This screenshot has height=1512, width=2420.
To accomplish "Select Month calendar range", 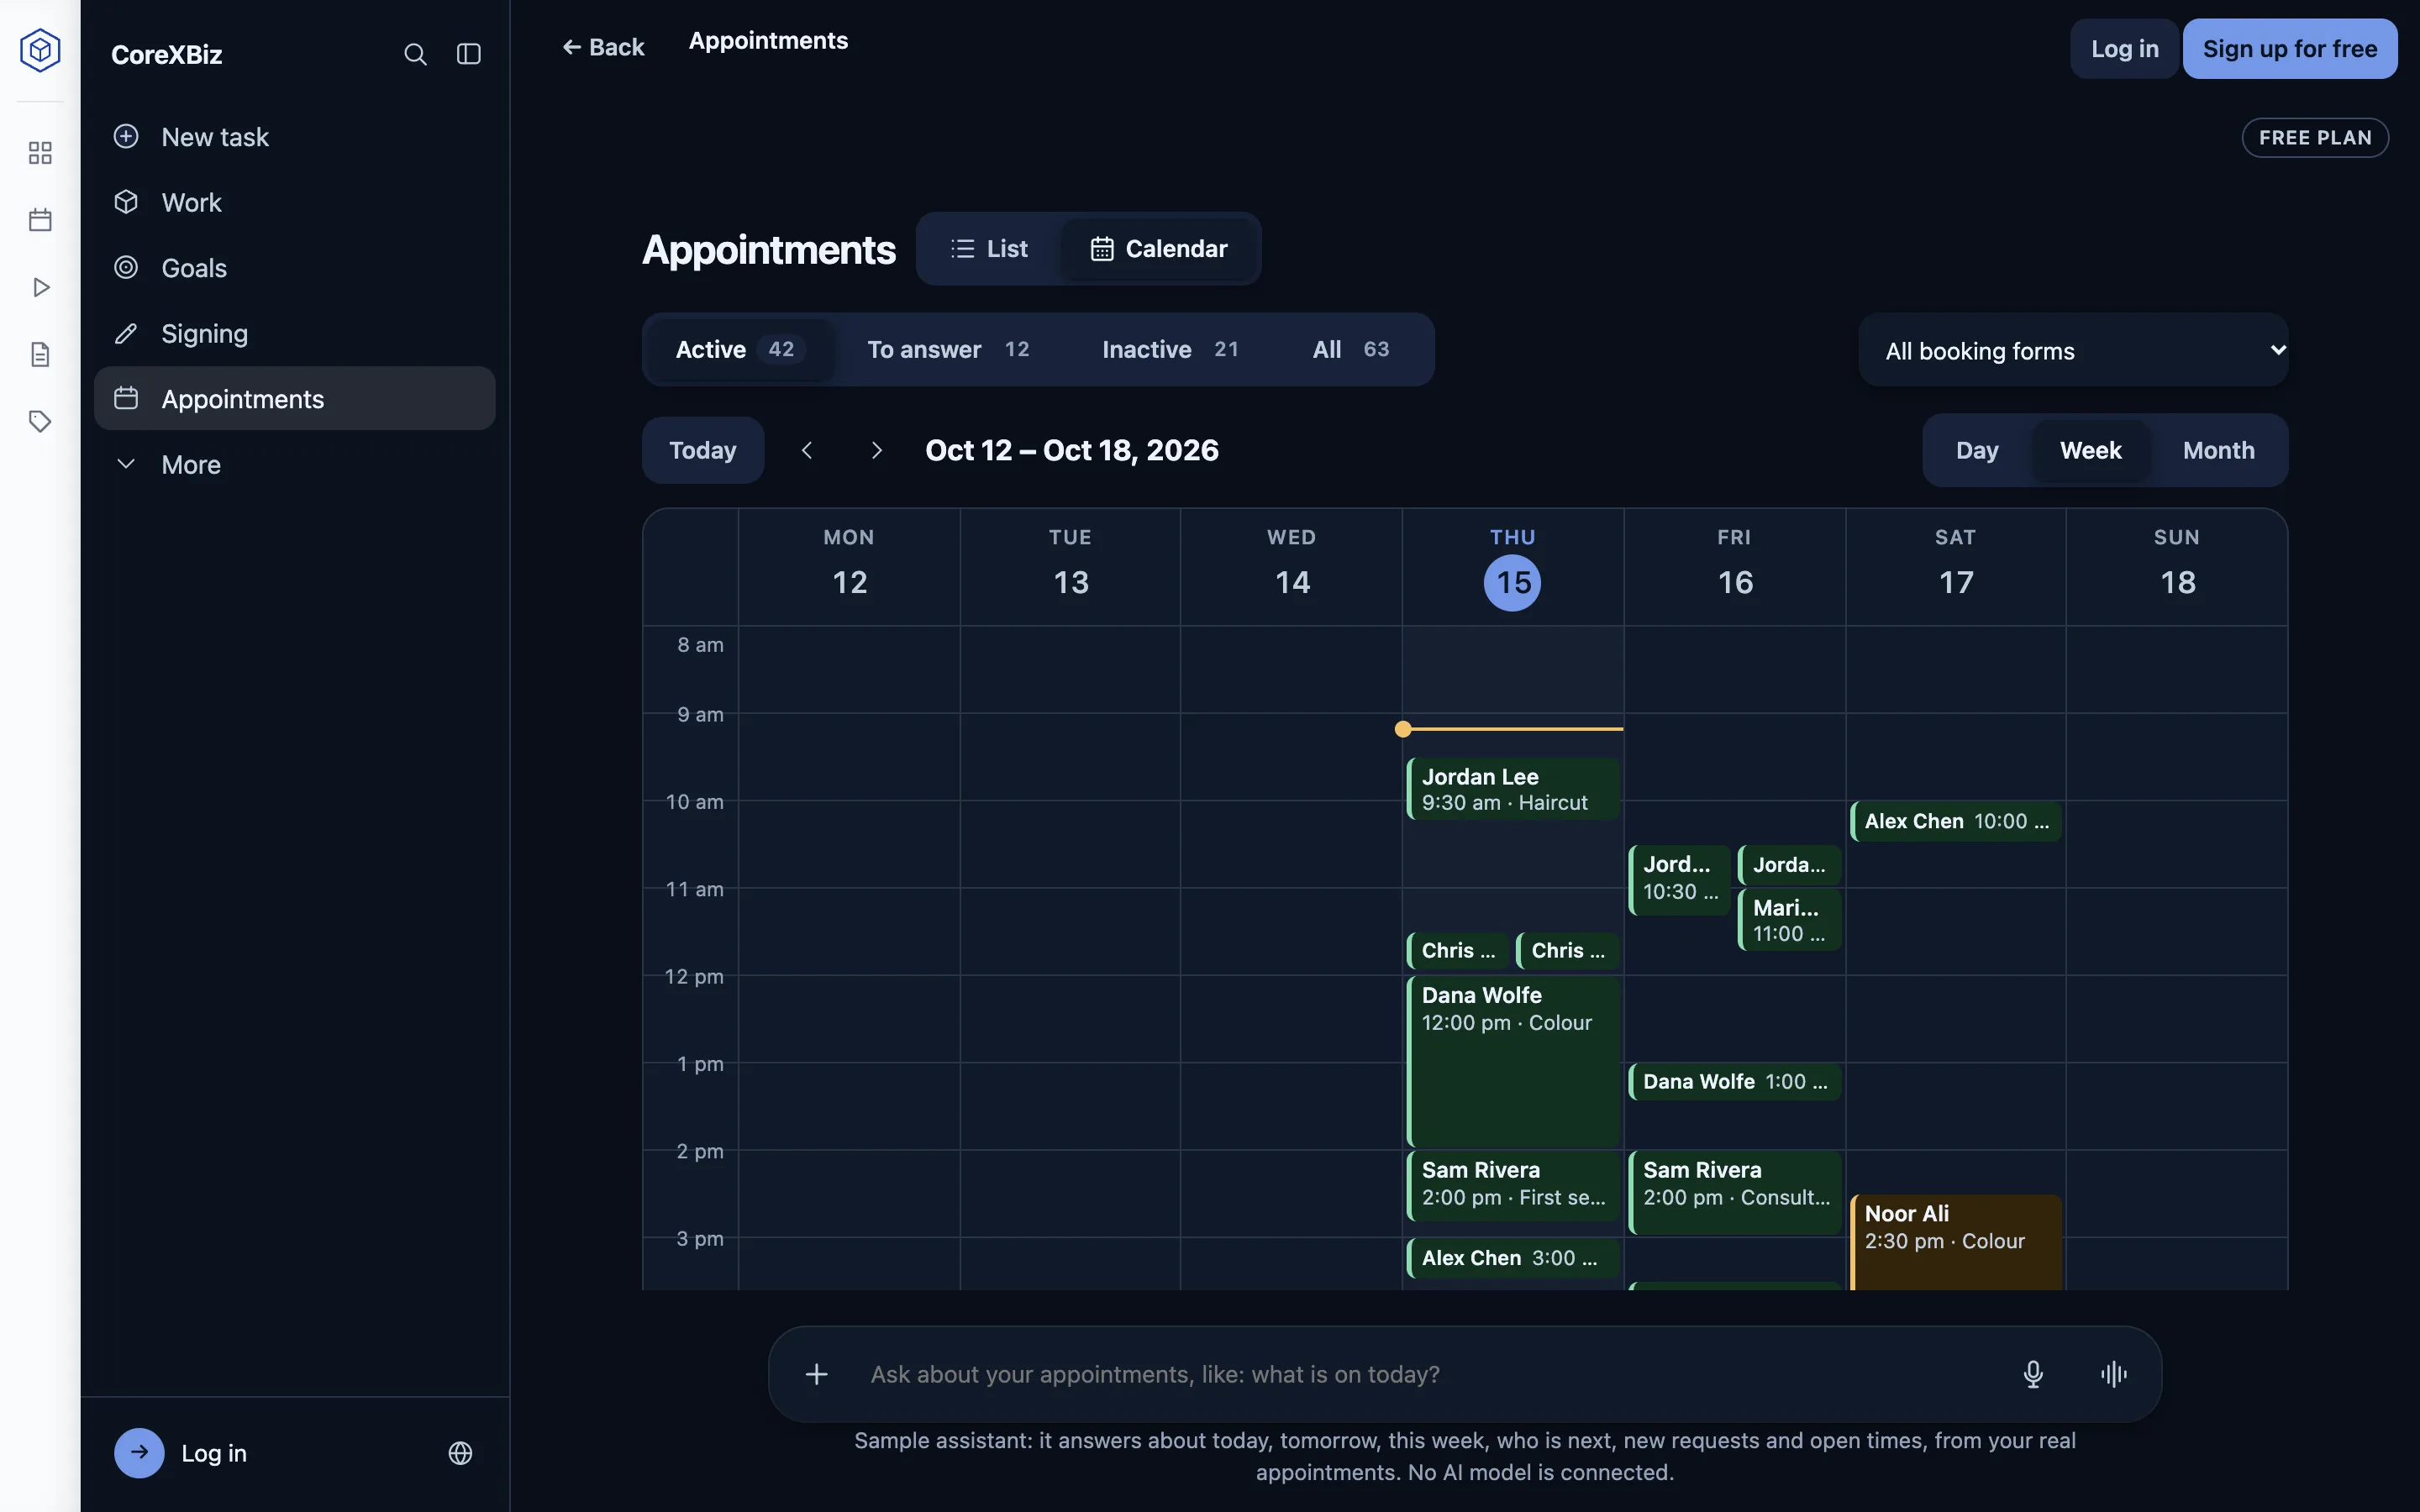I will [2218, 450].
